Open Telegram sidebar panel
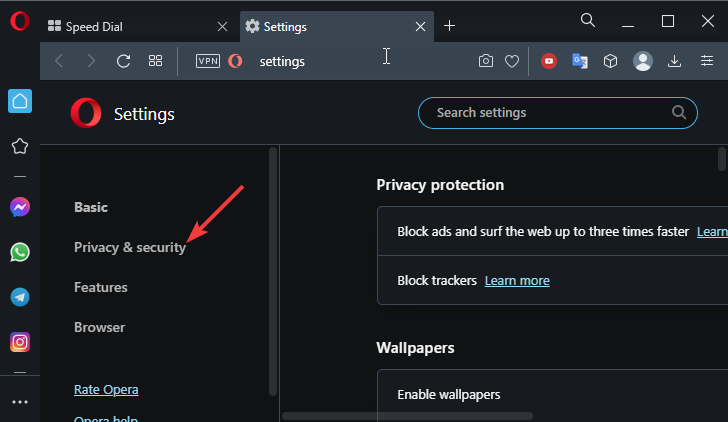The width and height of the screenshot is (728, 422). pyautogui.click(x=20, y=297)
